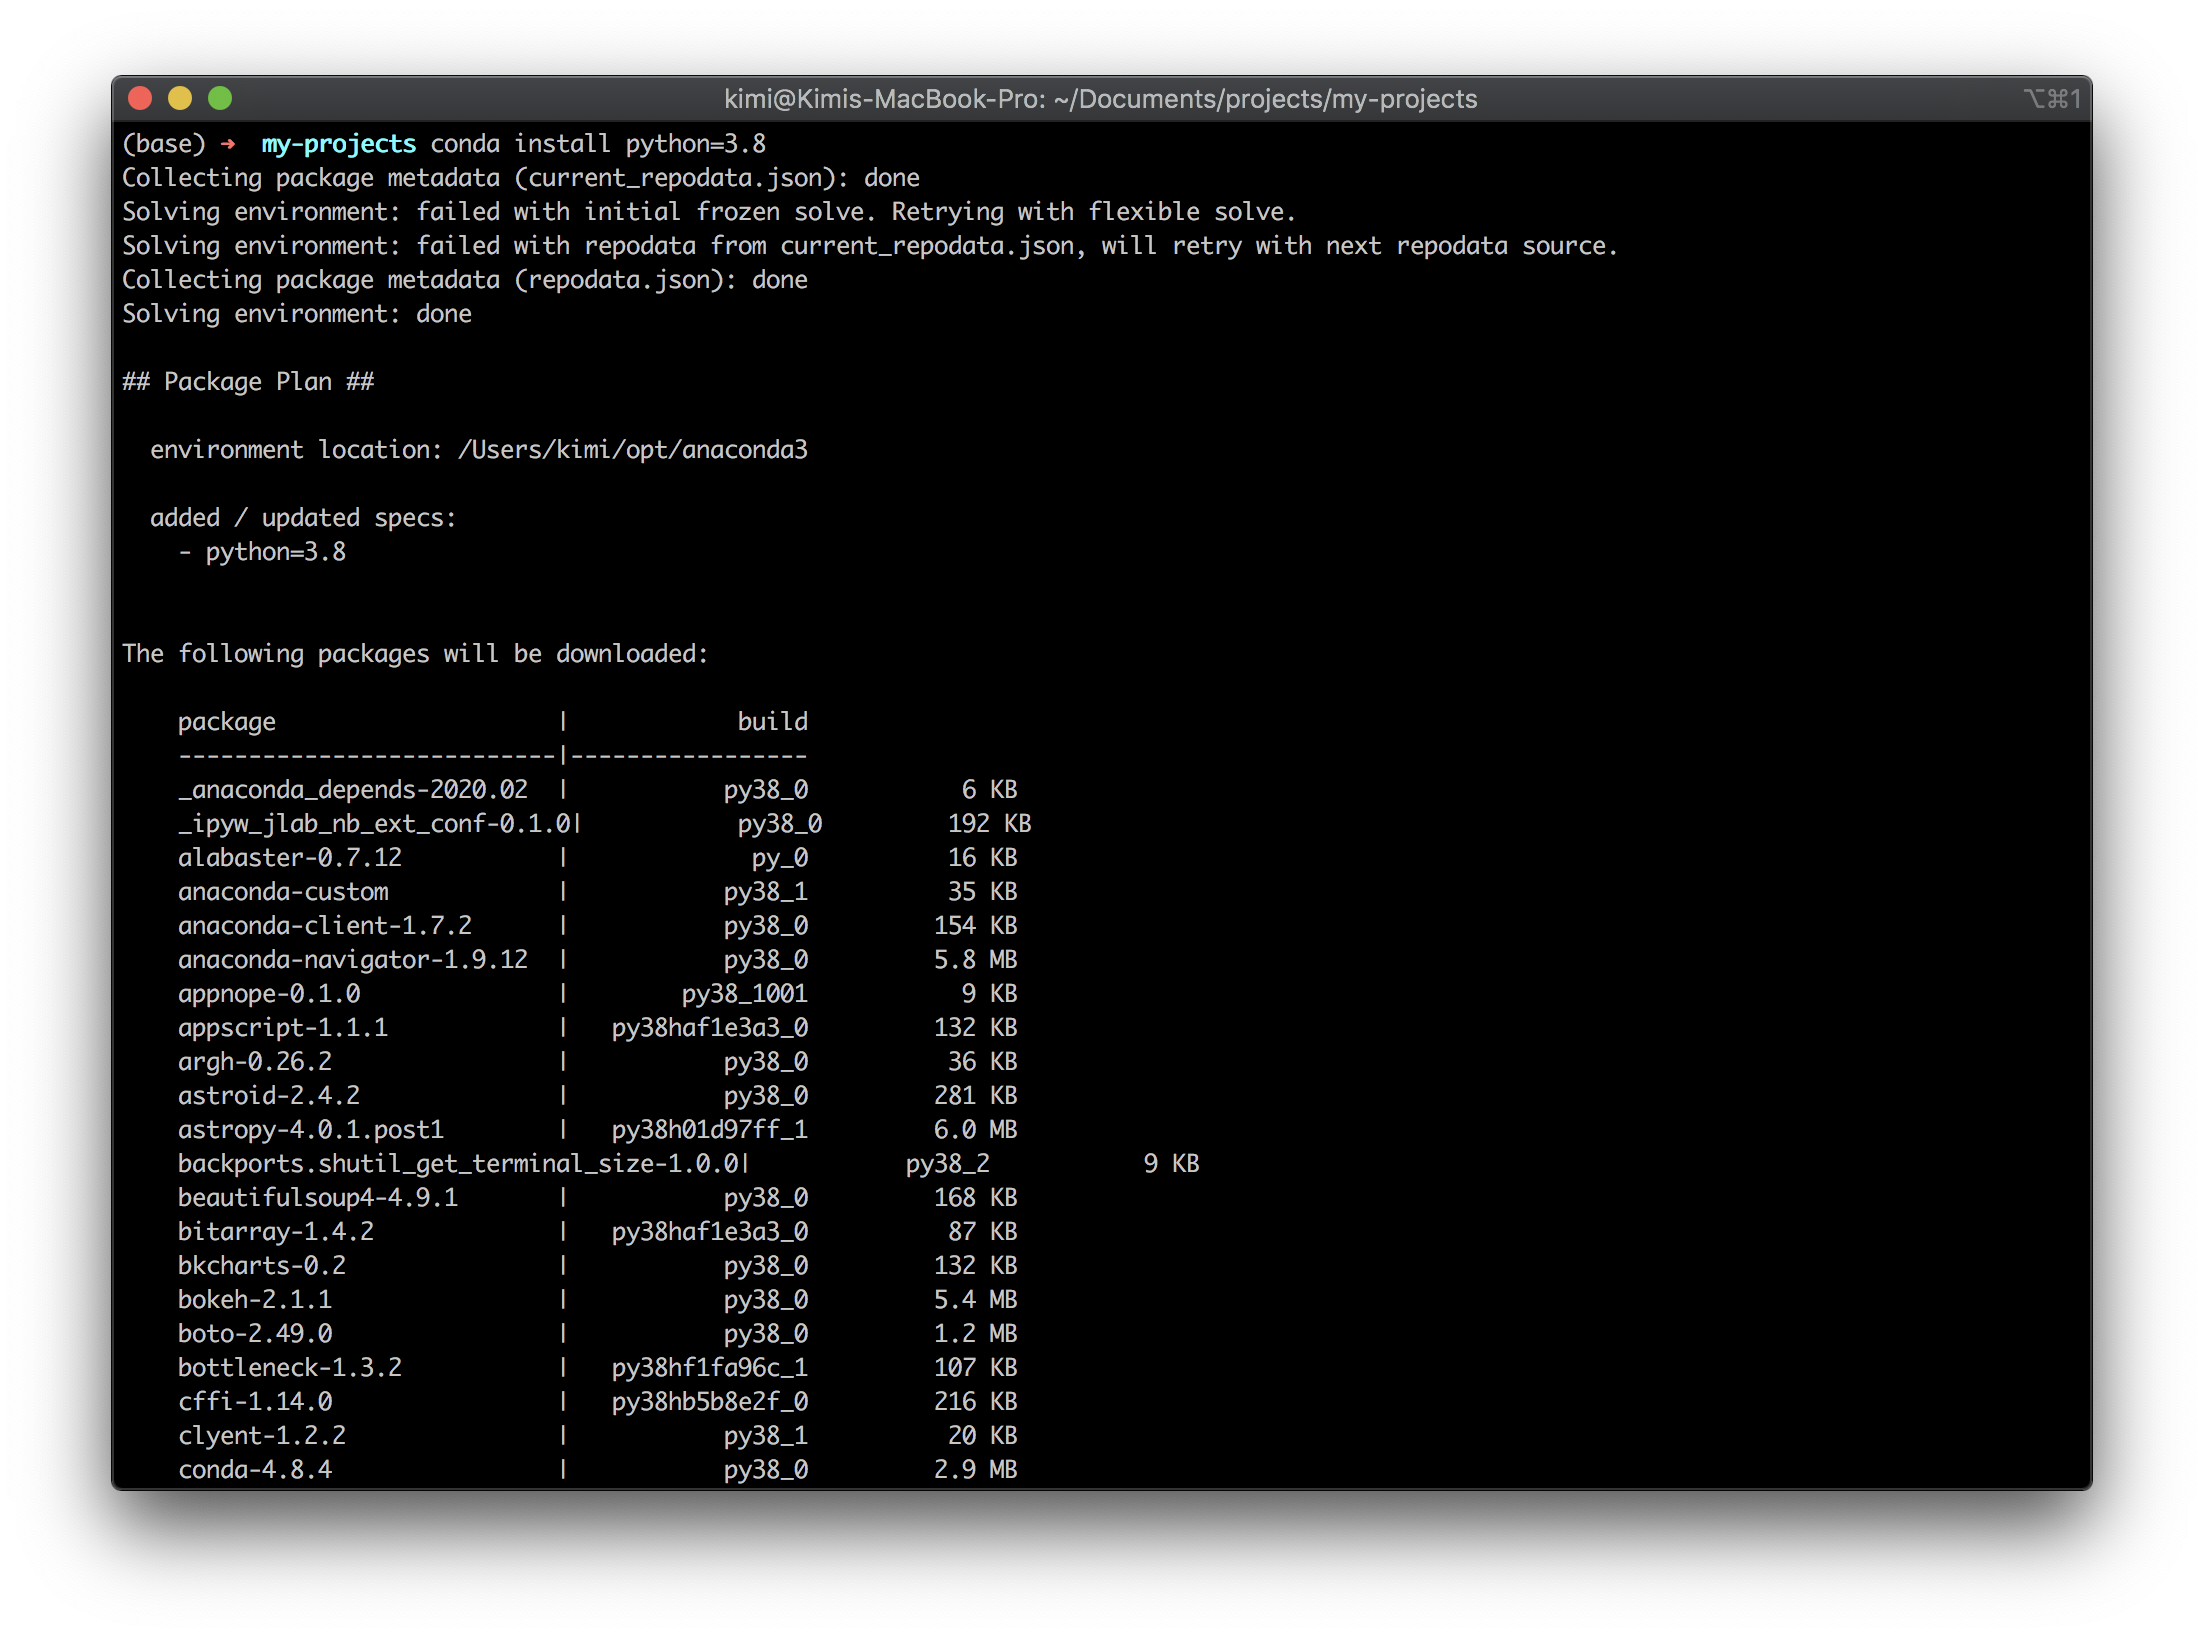Click the 'py38h01d97ff_1' build string
This screenshot has width=2204, height=1638.
(709, 1130)
